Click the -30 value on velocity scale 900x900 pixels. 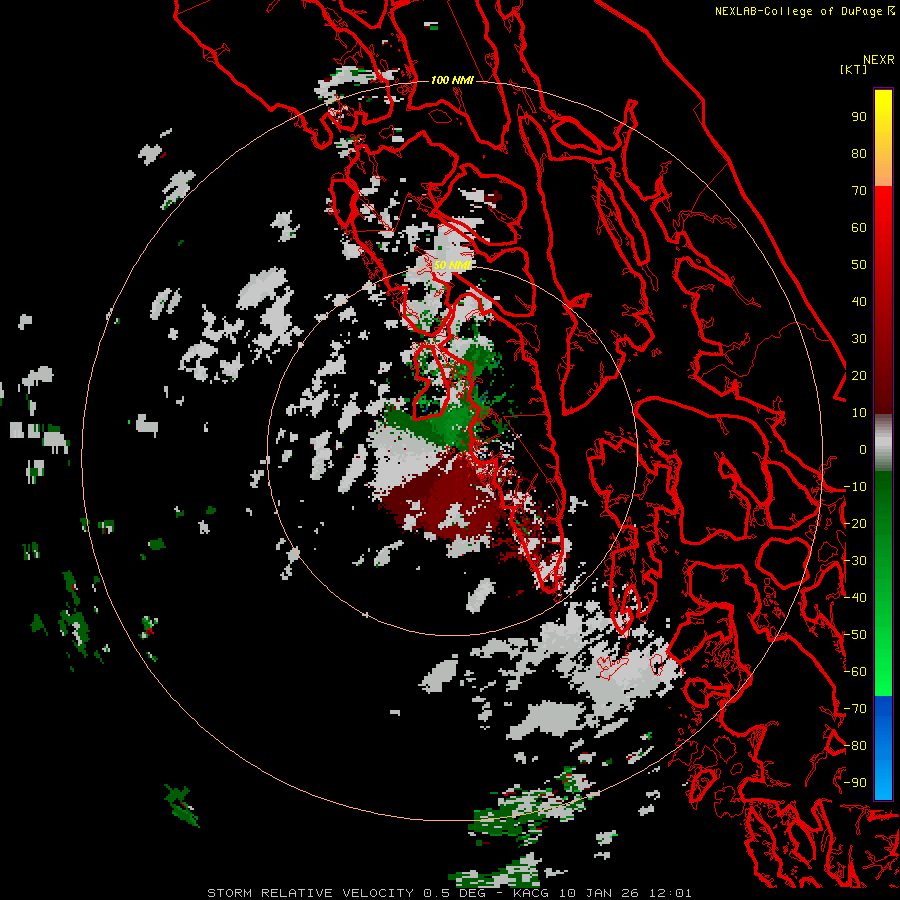pyautogui.click(x=855, y=561)
